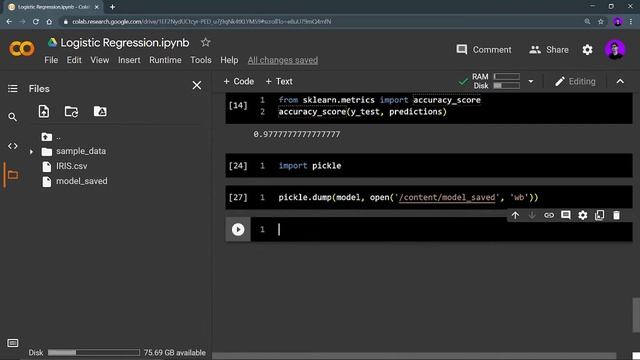640x360 pixels.
Task: Move the cell down
Action: [x=532, y=215]
